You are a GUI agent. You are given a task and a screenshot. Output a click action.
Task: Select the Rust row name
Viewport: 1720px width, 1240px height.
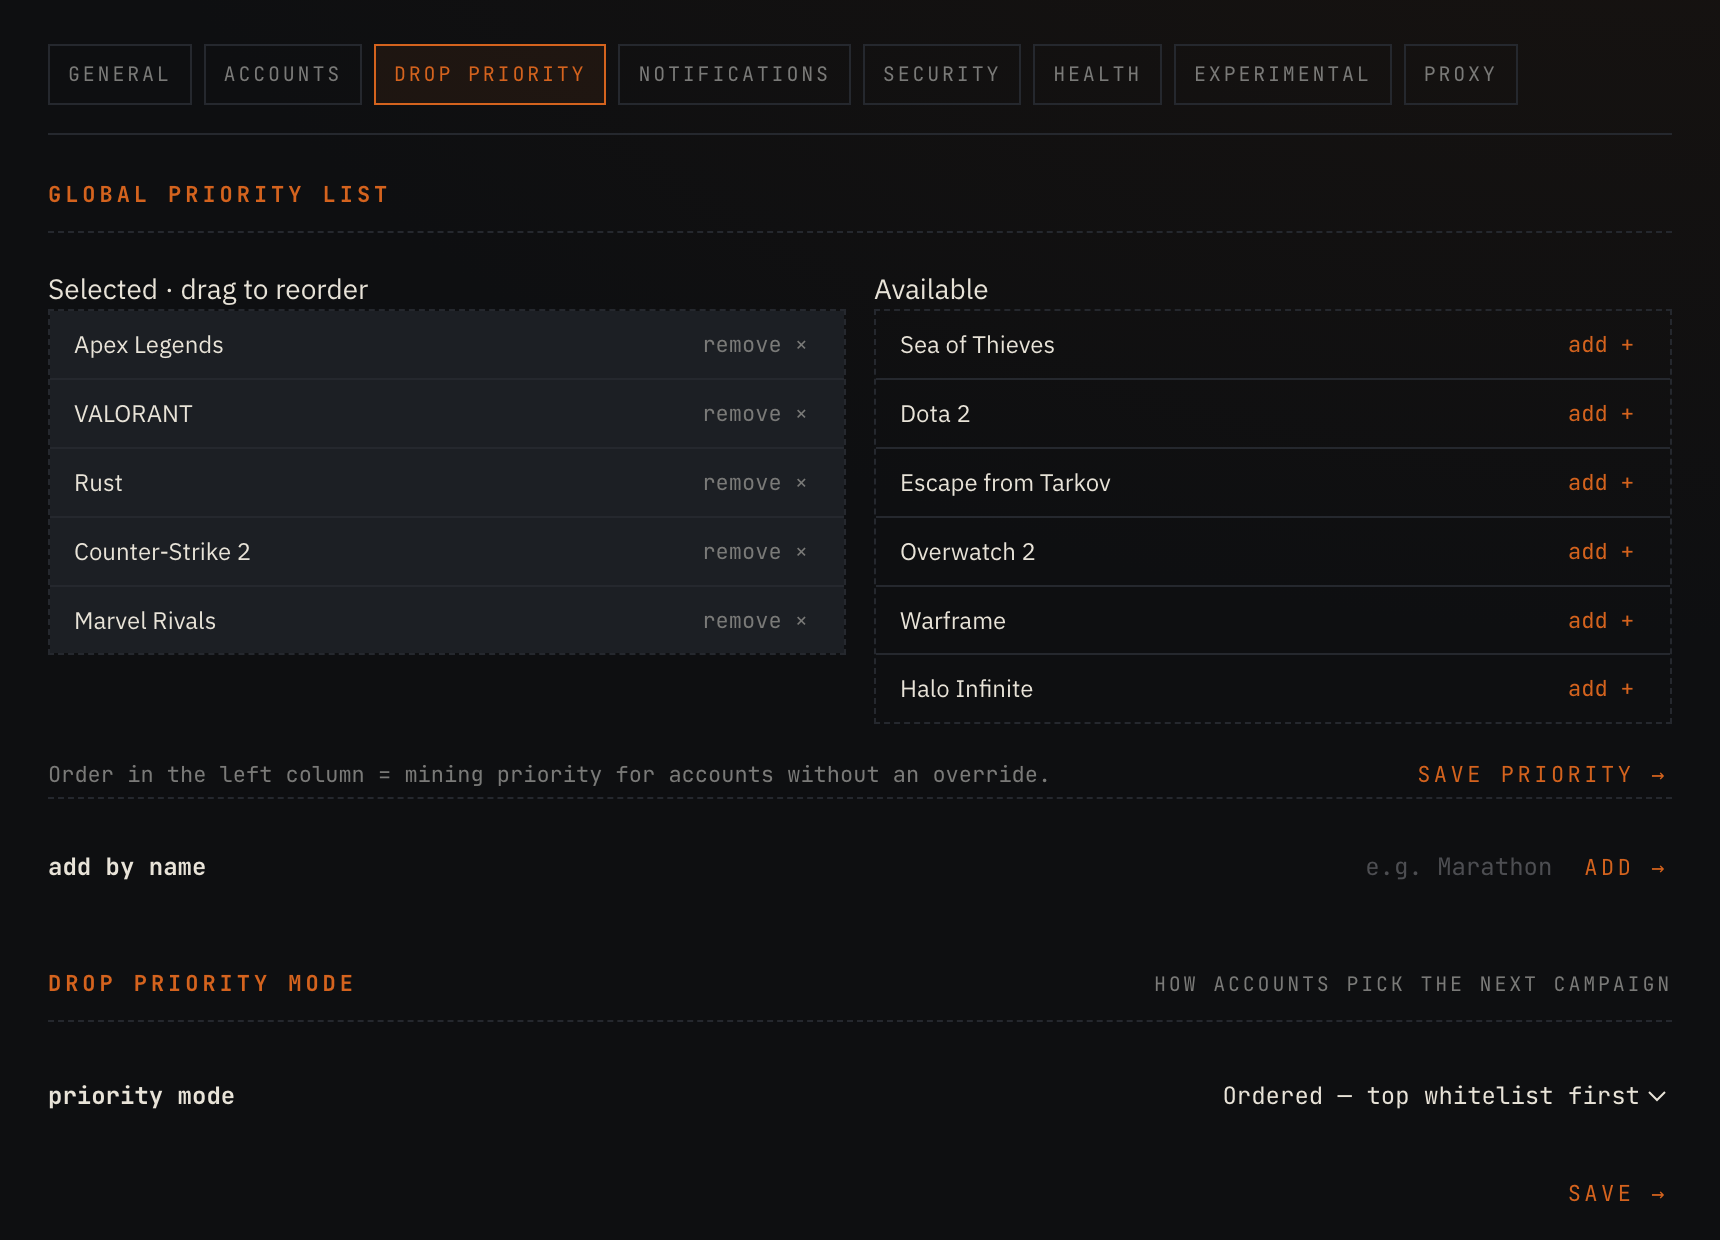pyautogui.click(x=98, y=483)
